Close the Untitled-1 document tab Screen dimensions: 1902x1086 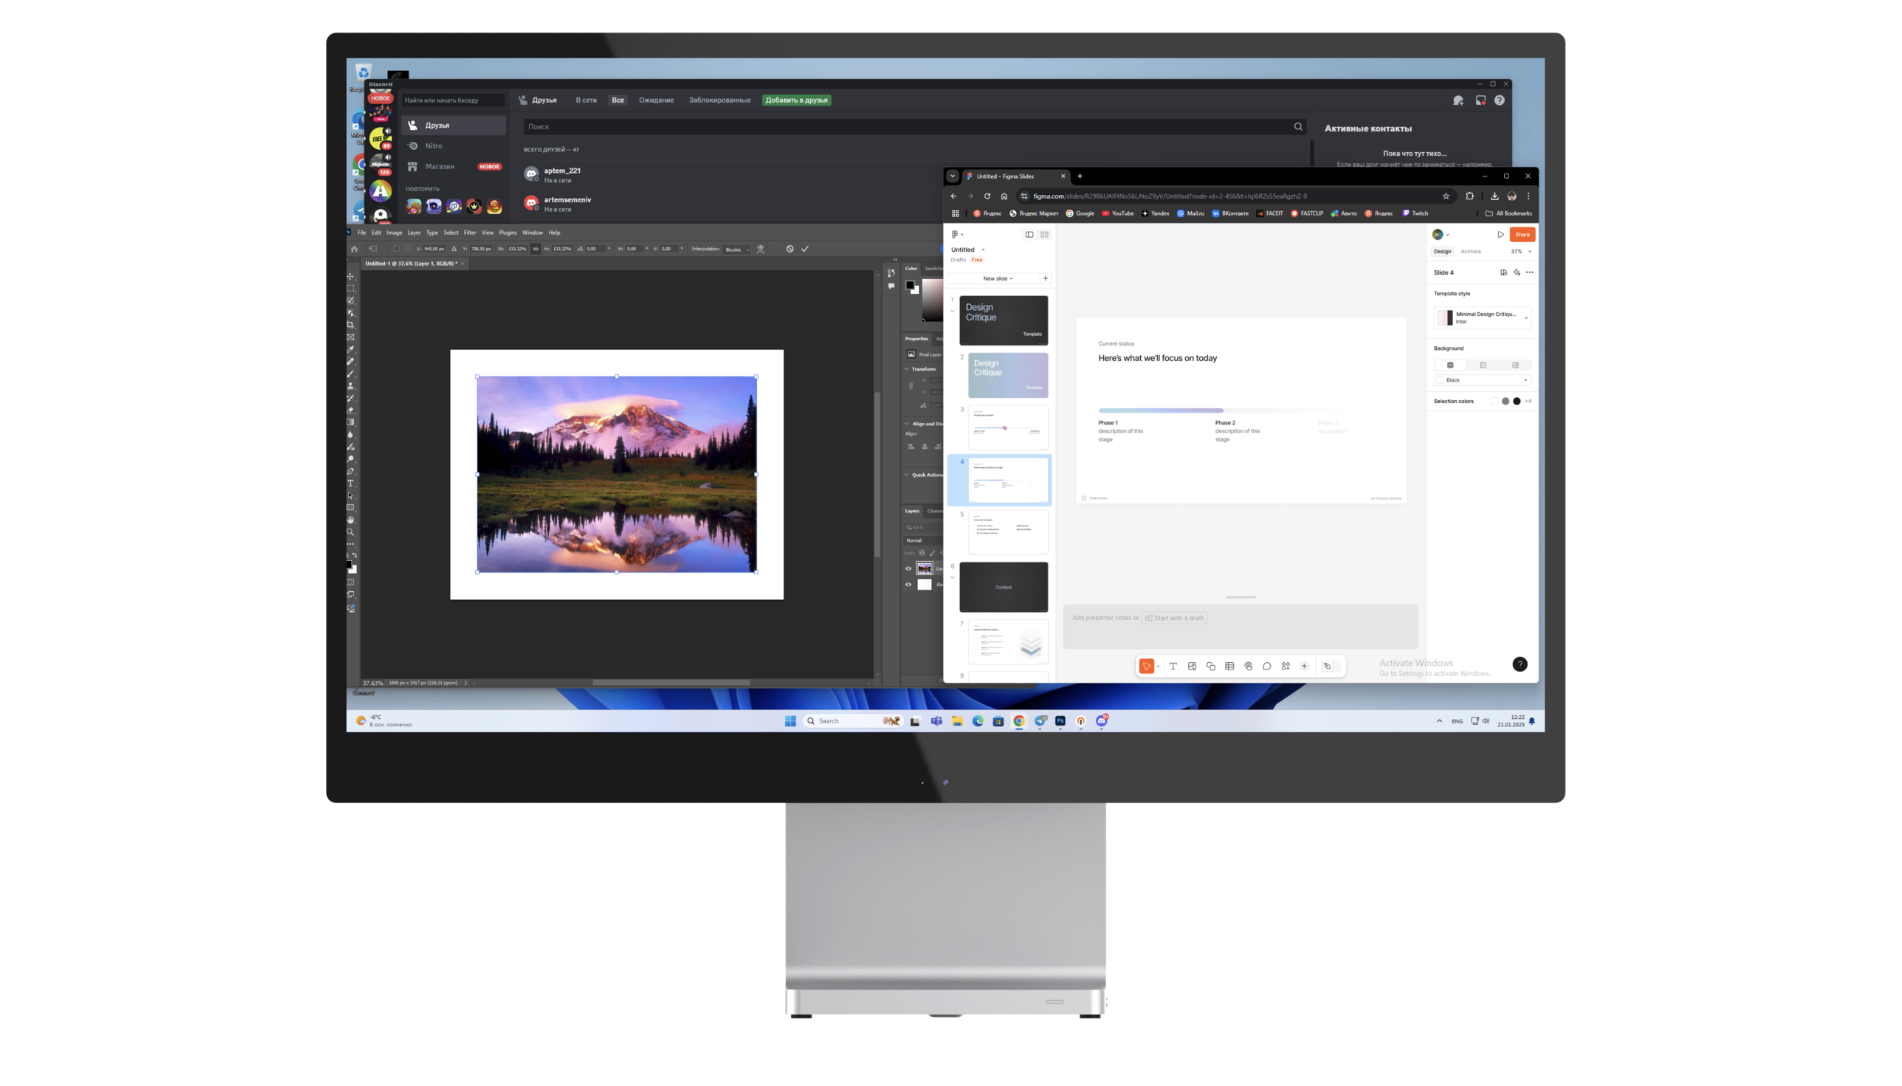(462, 263)
